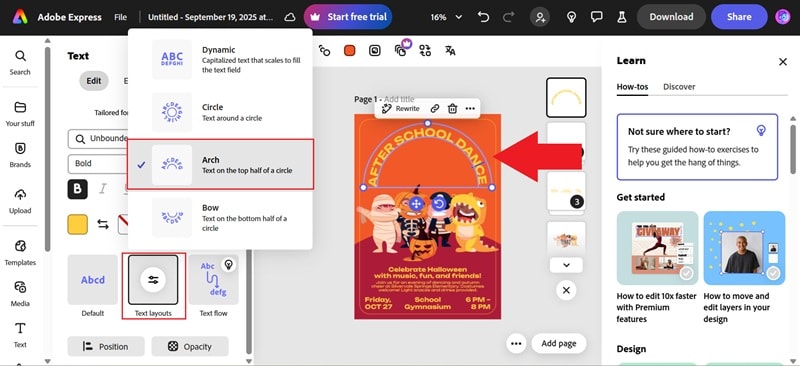Click the yellow text fill color swatch
800x366 pixels.
[78, 225]
